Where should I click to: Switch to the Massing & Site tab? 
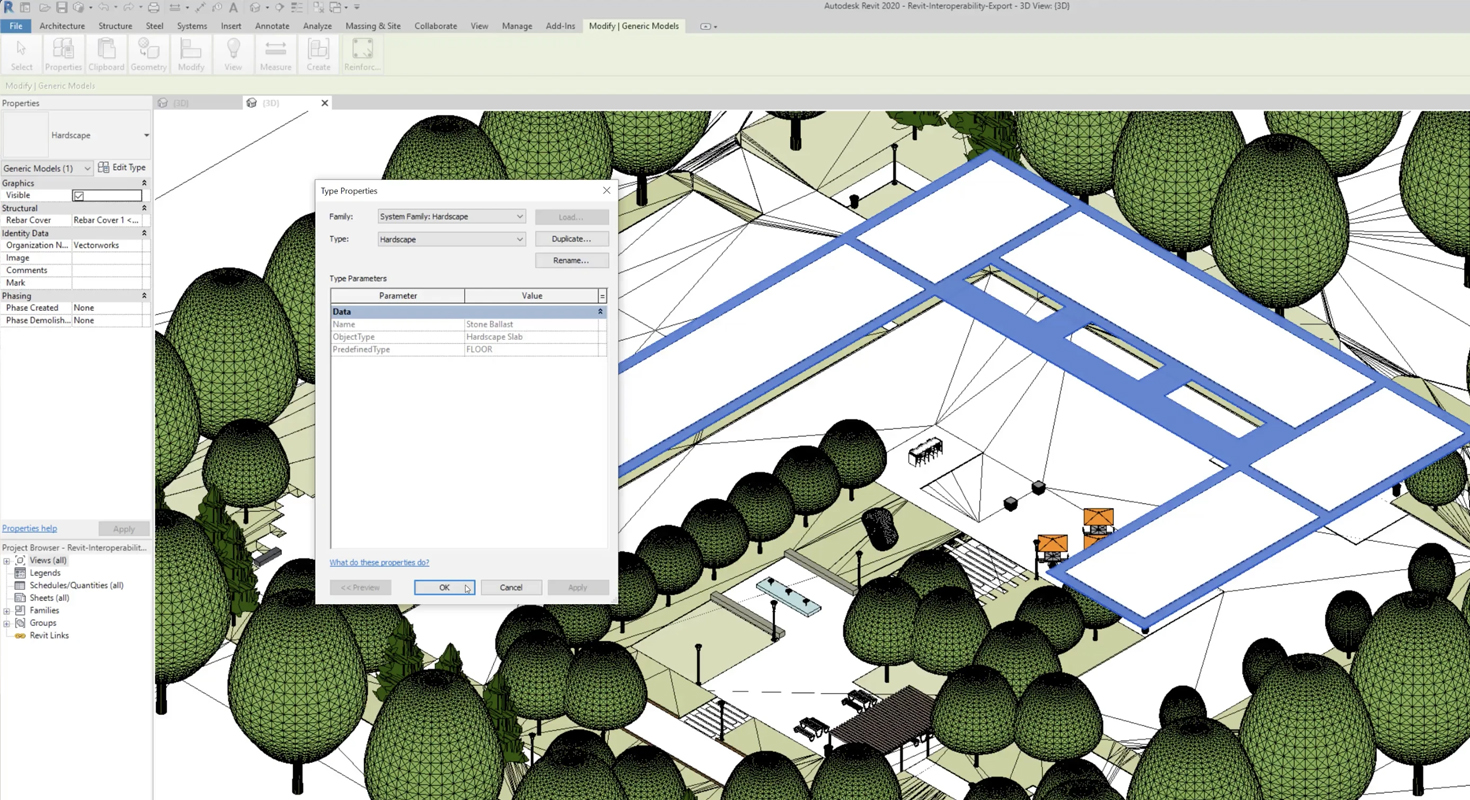pos(373,26)
